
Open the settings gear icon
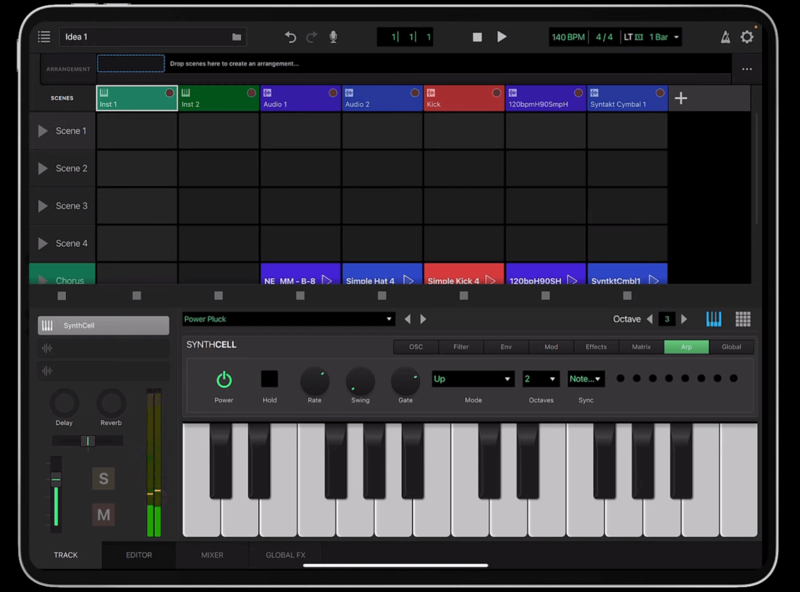747,37
